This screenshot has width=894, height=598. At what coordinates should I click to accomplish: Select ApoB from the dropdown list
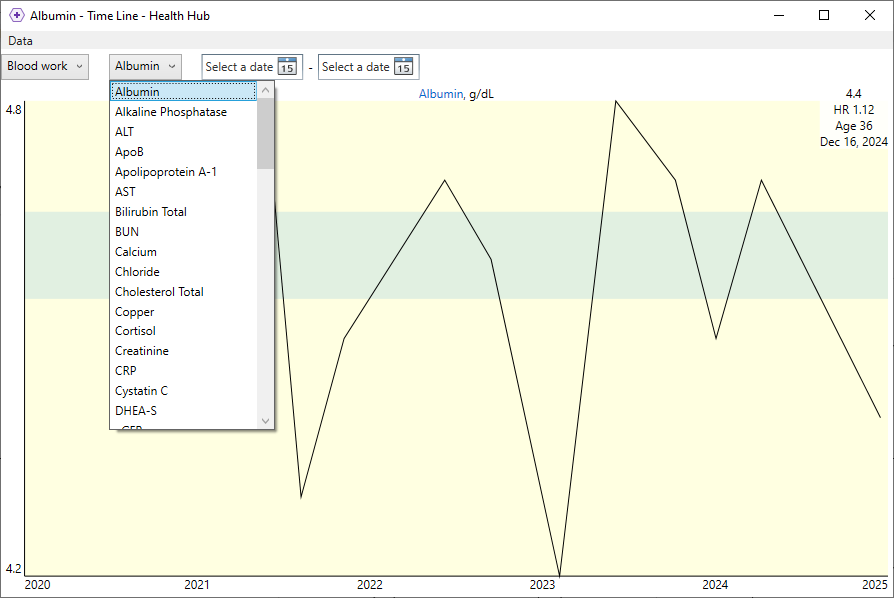(x=129, y=152)
